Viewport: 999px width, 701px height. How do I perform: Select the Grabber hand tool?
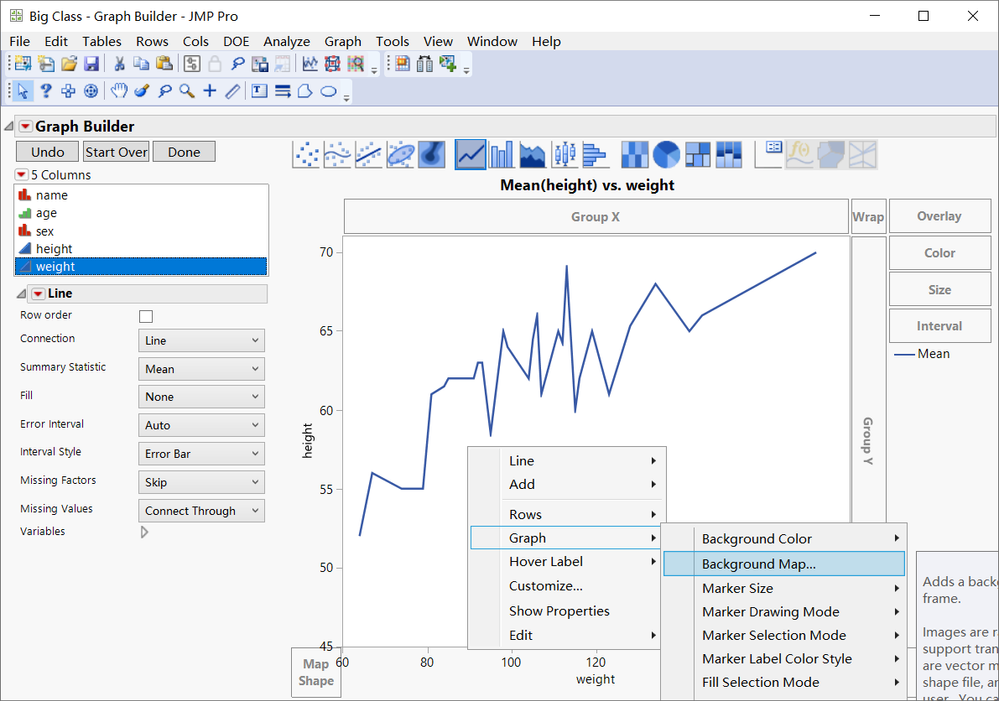tap(119, 91)
